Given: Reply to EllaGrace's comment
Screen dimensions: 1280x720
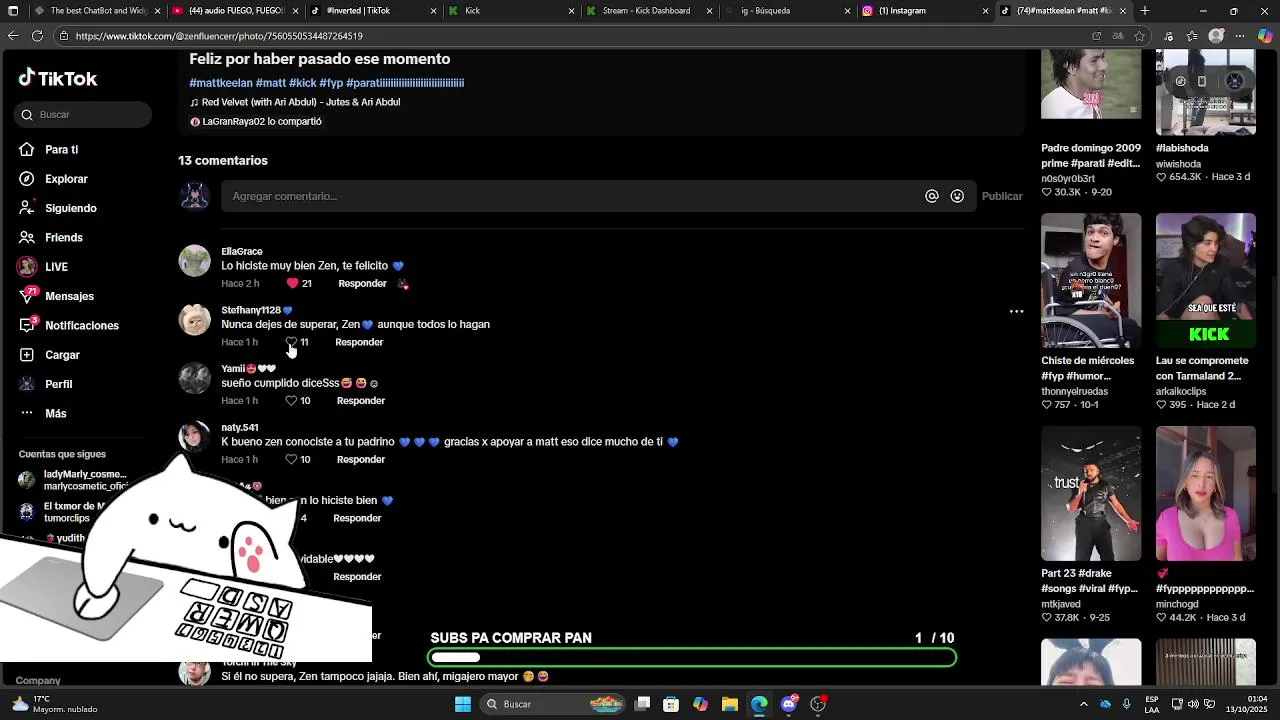Looking at the screenshot, I should (x=362, y=284).
